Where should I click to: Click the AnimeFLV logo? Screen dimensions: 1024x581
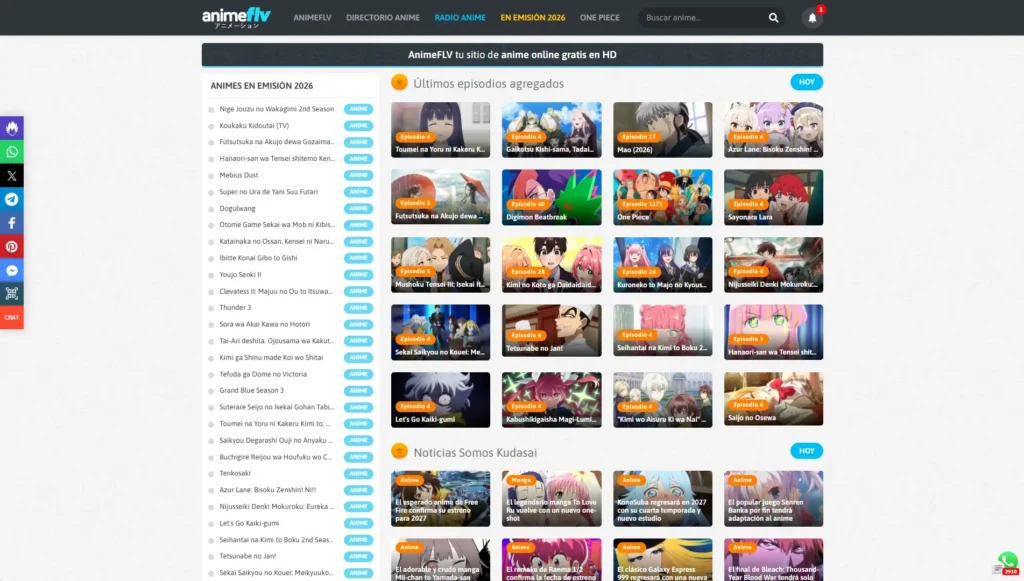tap(236, 17)
